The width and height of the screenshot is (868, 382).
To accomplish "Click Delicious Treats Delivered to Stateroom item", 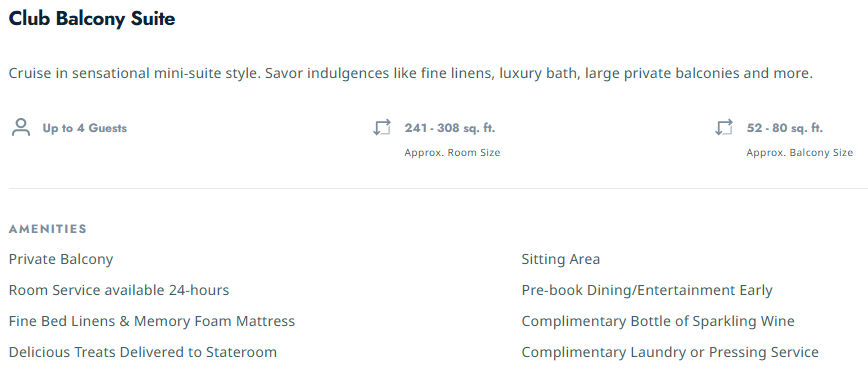I will coord(143,352).
